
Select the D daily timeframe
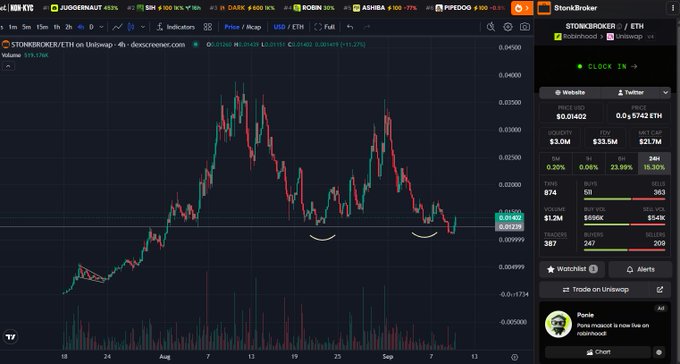point(91,27)
